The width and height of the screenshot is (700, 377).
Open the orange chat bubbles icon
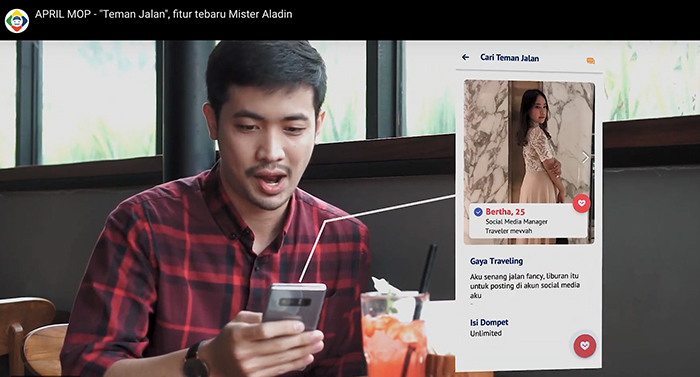[x=591, y=61]
